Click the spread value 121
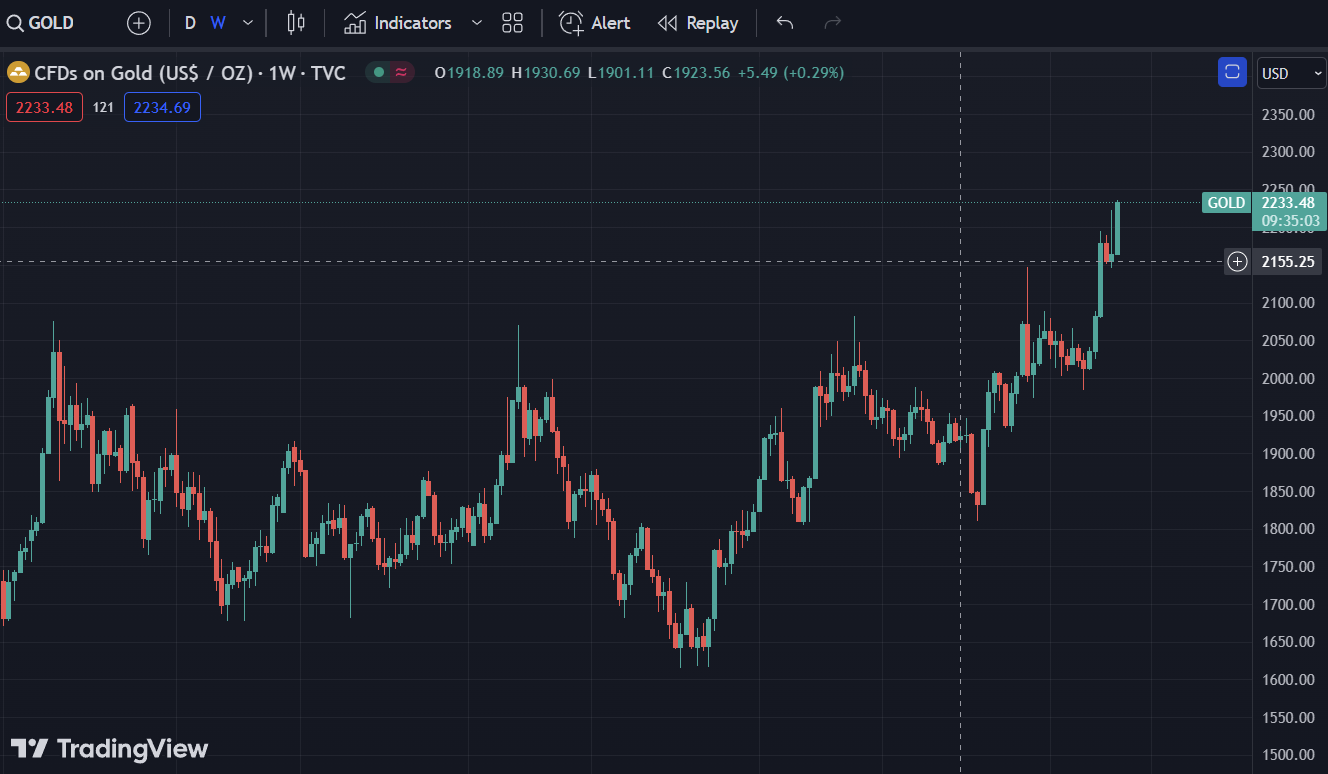 click(103, 107)
